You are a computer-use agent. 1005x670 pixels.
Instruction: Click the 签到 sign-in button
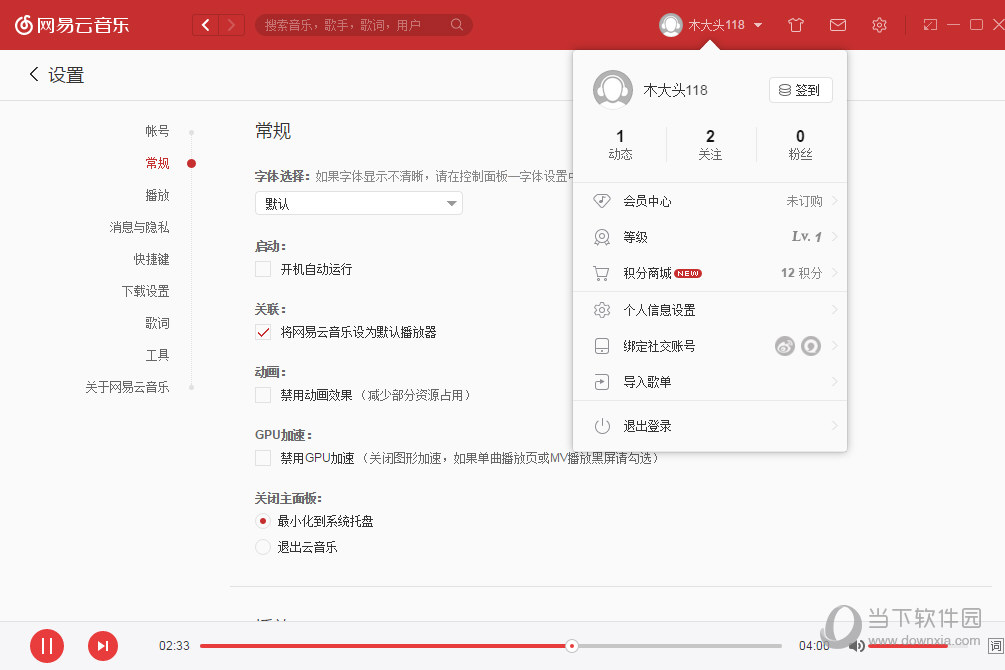pyautogui.click(x=800, y=90)
